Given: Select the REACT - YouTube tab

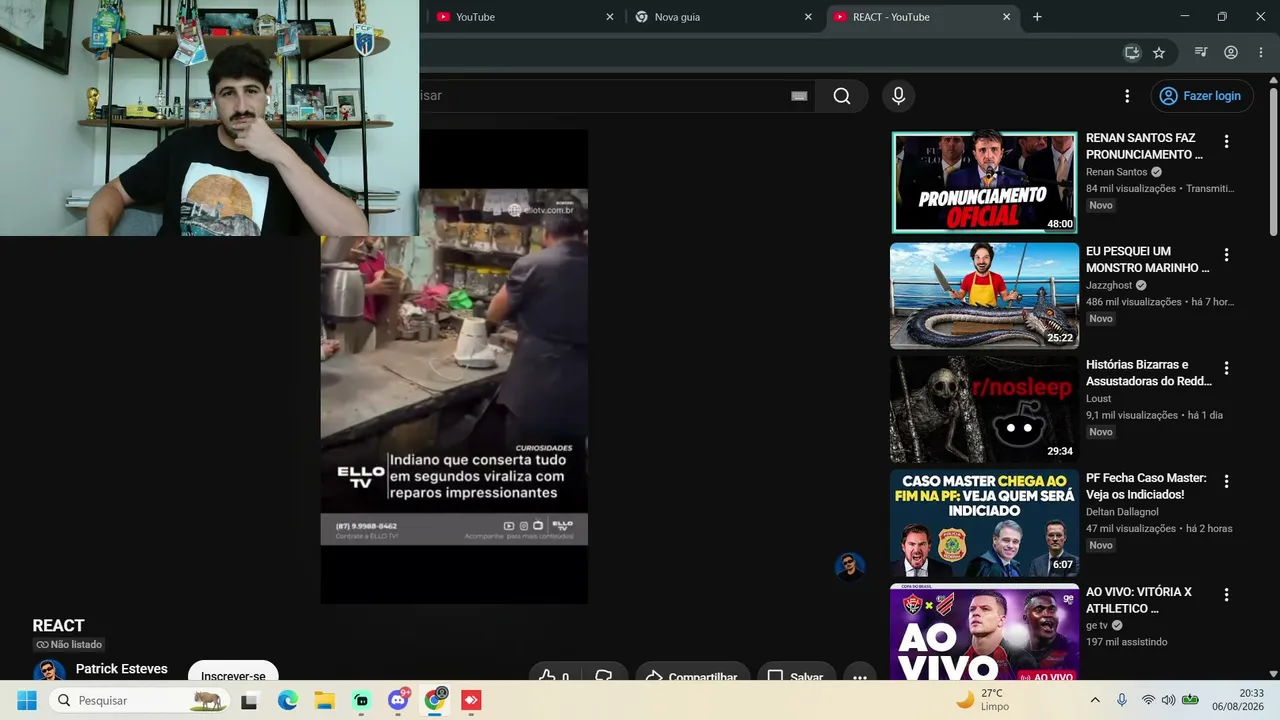Looking at the screenshot, I should coord(924,17).
